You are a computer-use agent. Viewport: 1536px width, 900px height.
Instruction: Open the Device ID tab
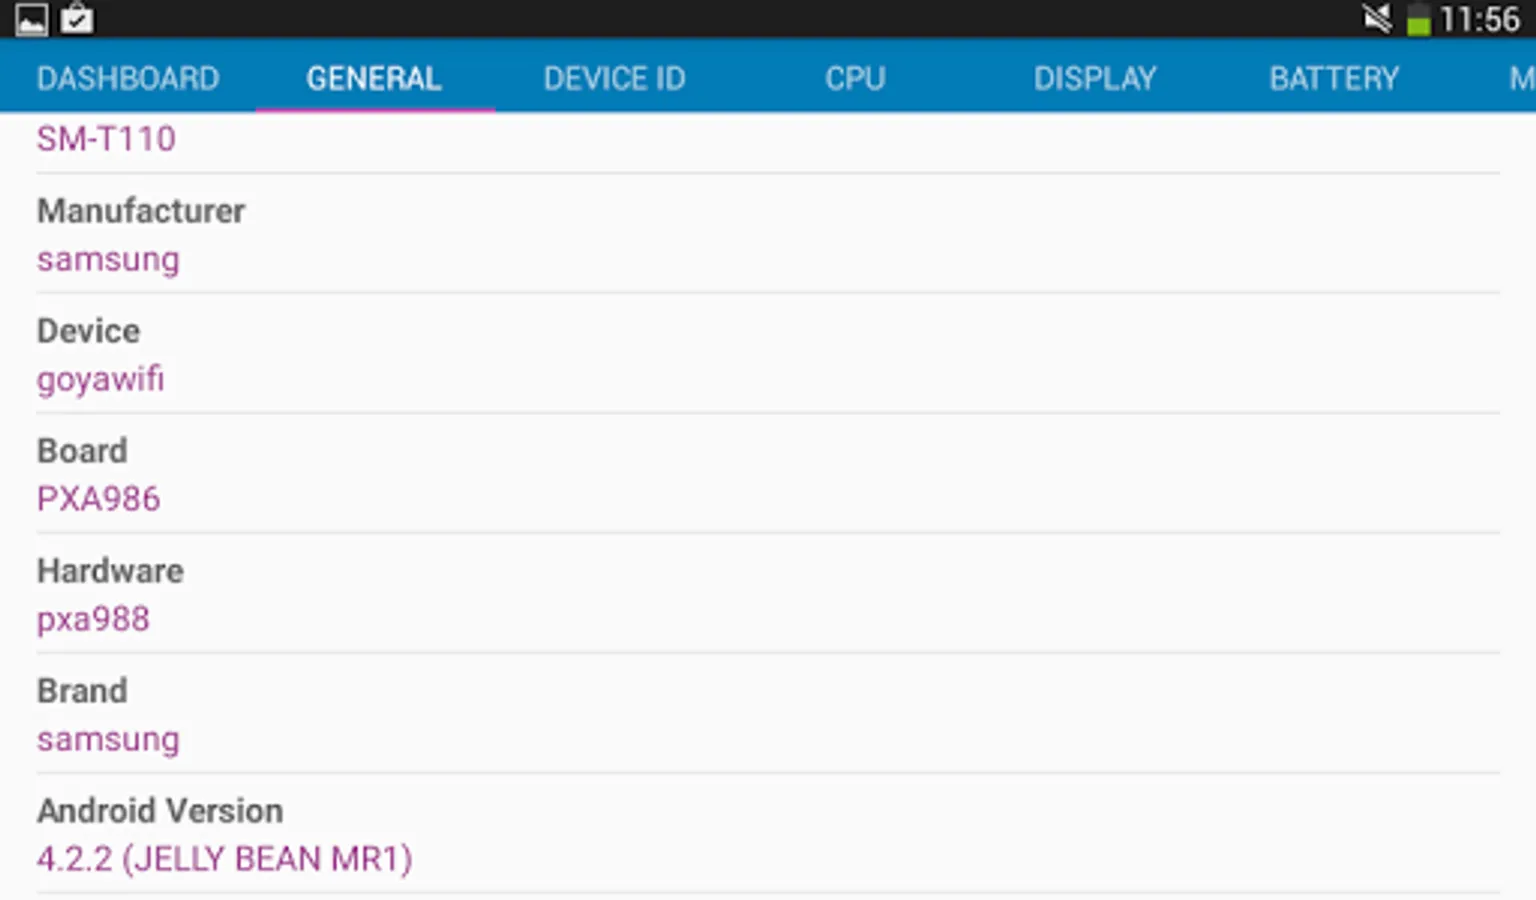(614, 78)
